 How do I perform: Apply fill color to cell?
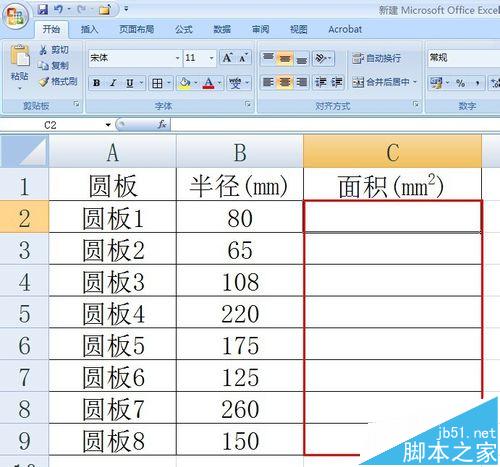pyautogui.click(x=184, y=83)
